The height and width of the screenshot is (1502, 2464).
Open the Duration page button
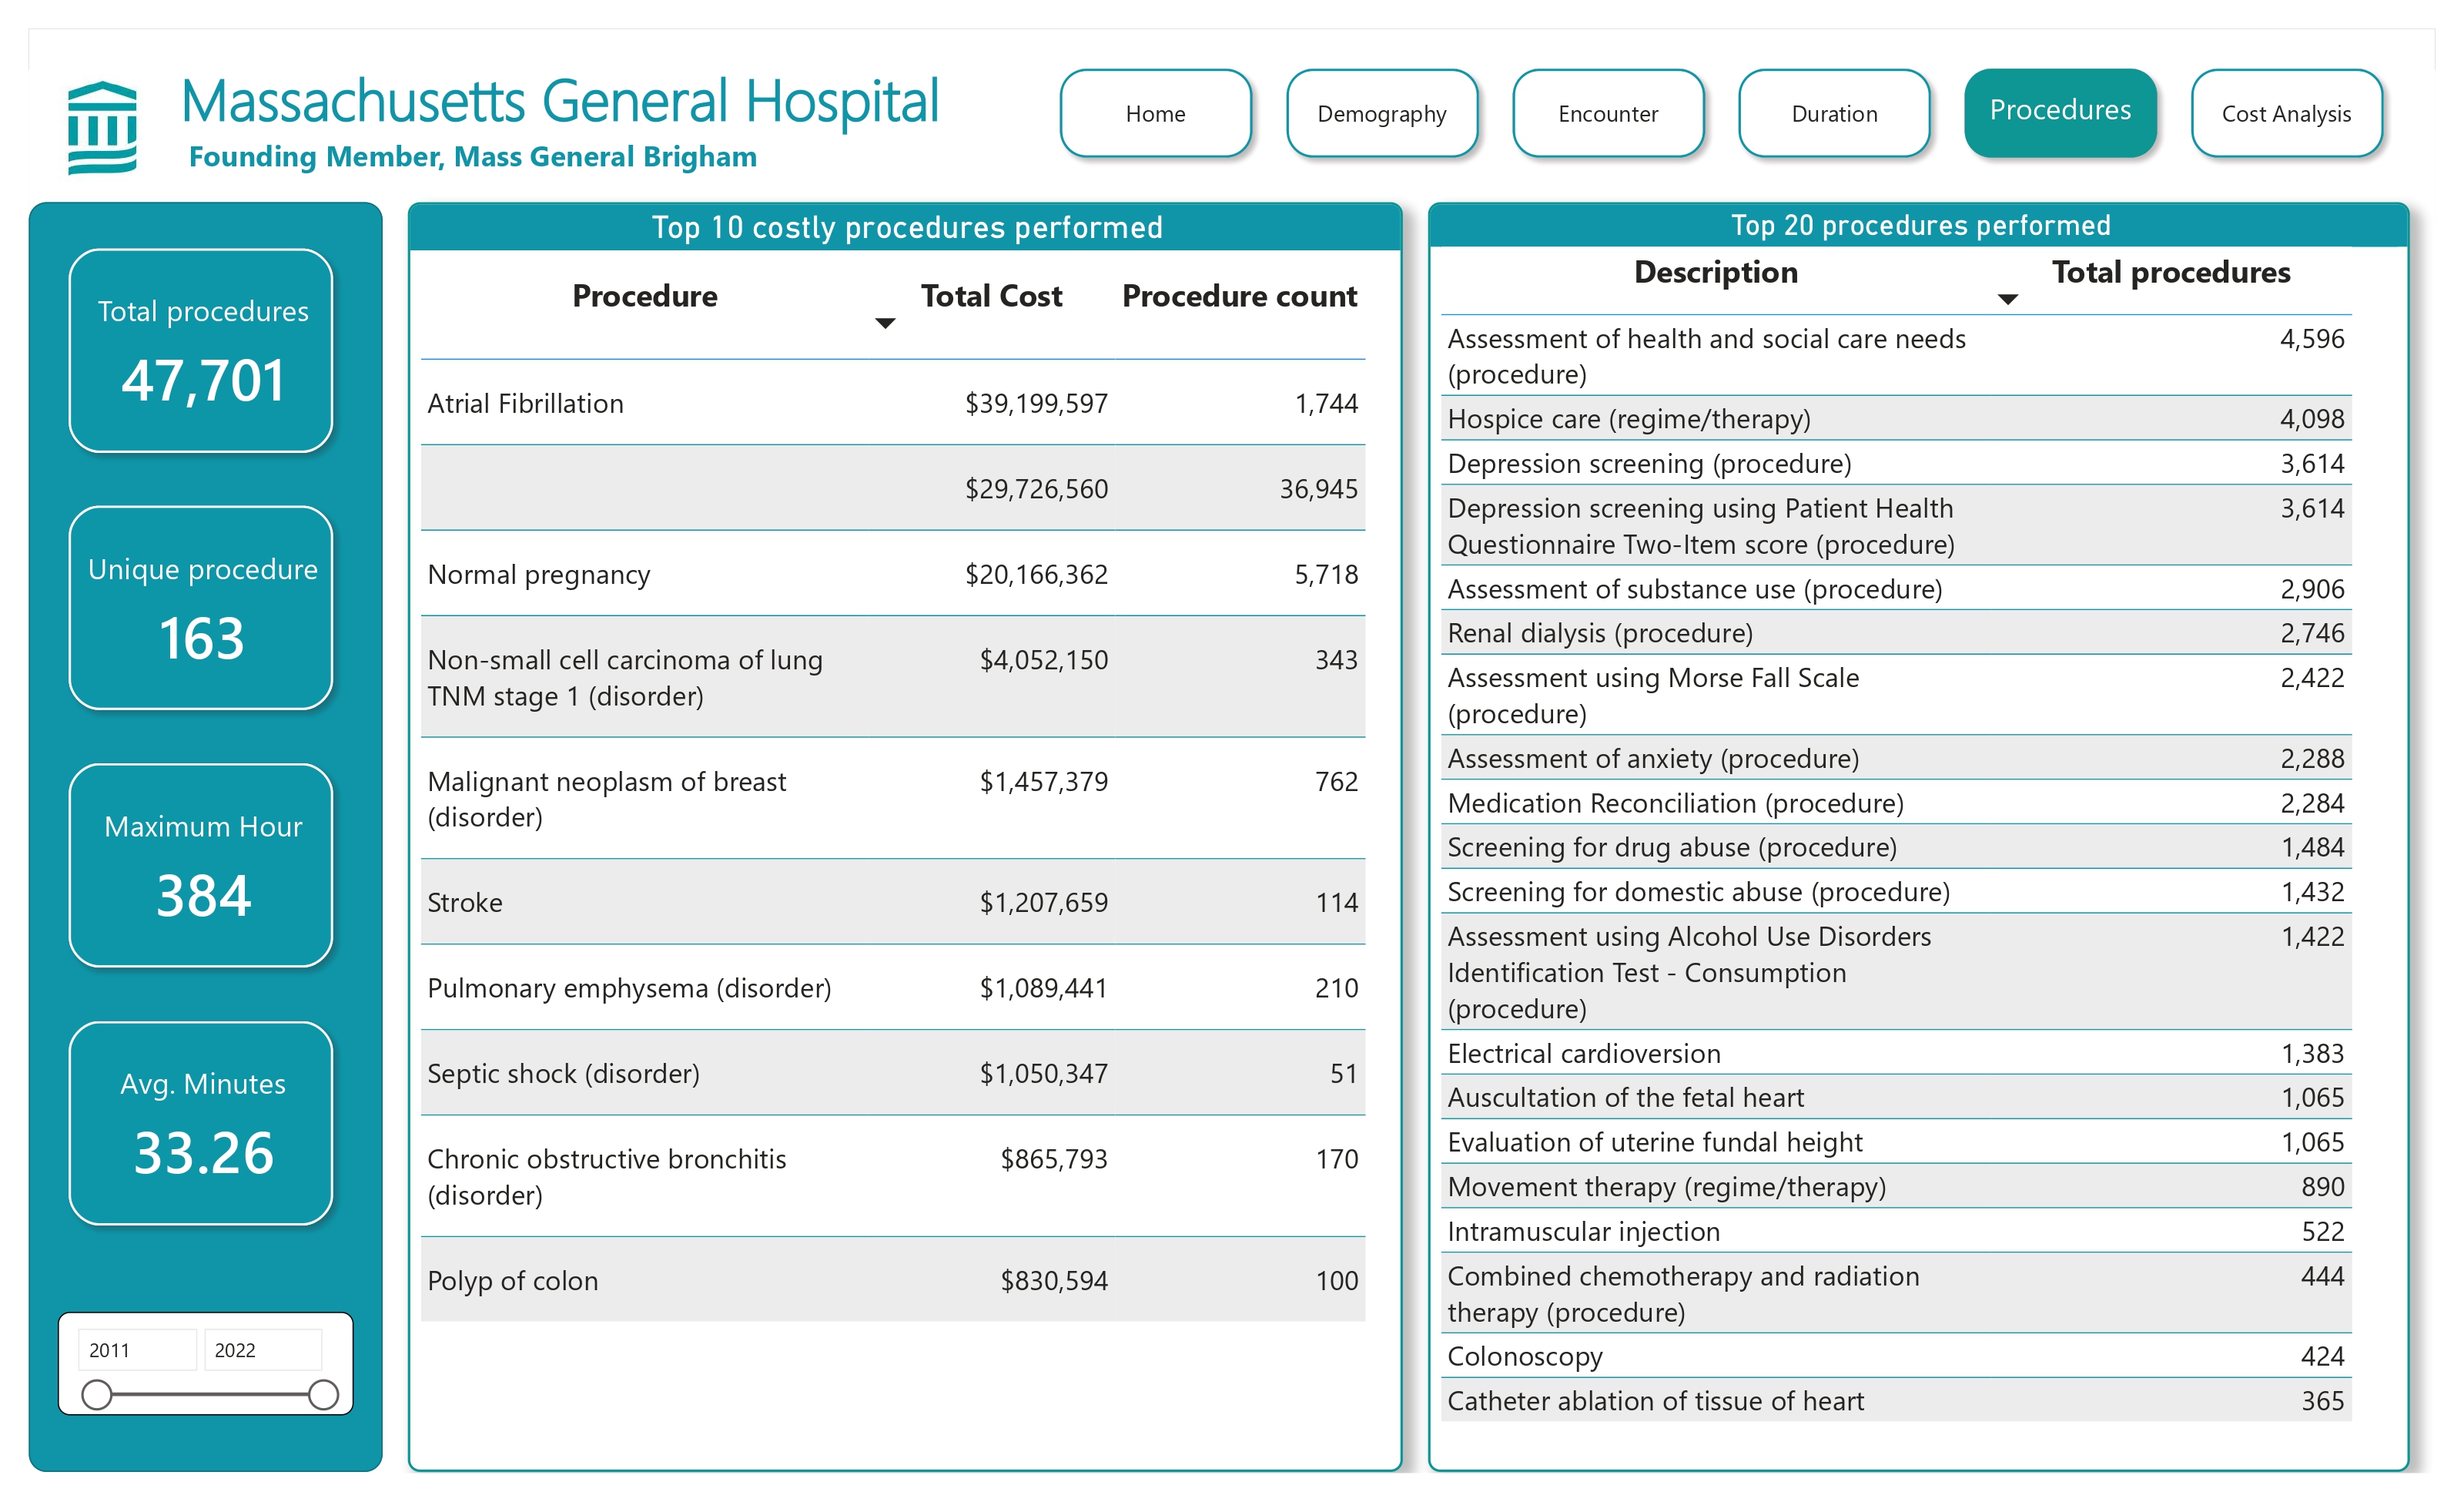[x=1833, y=114]
